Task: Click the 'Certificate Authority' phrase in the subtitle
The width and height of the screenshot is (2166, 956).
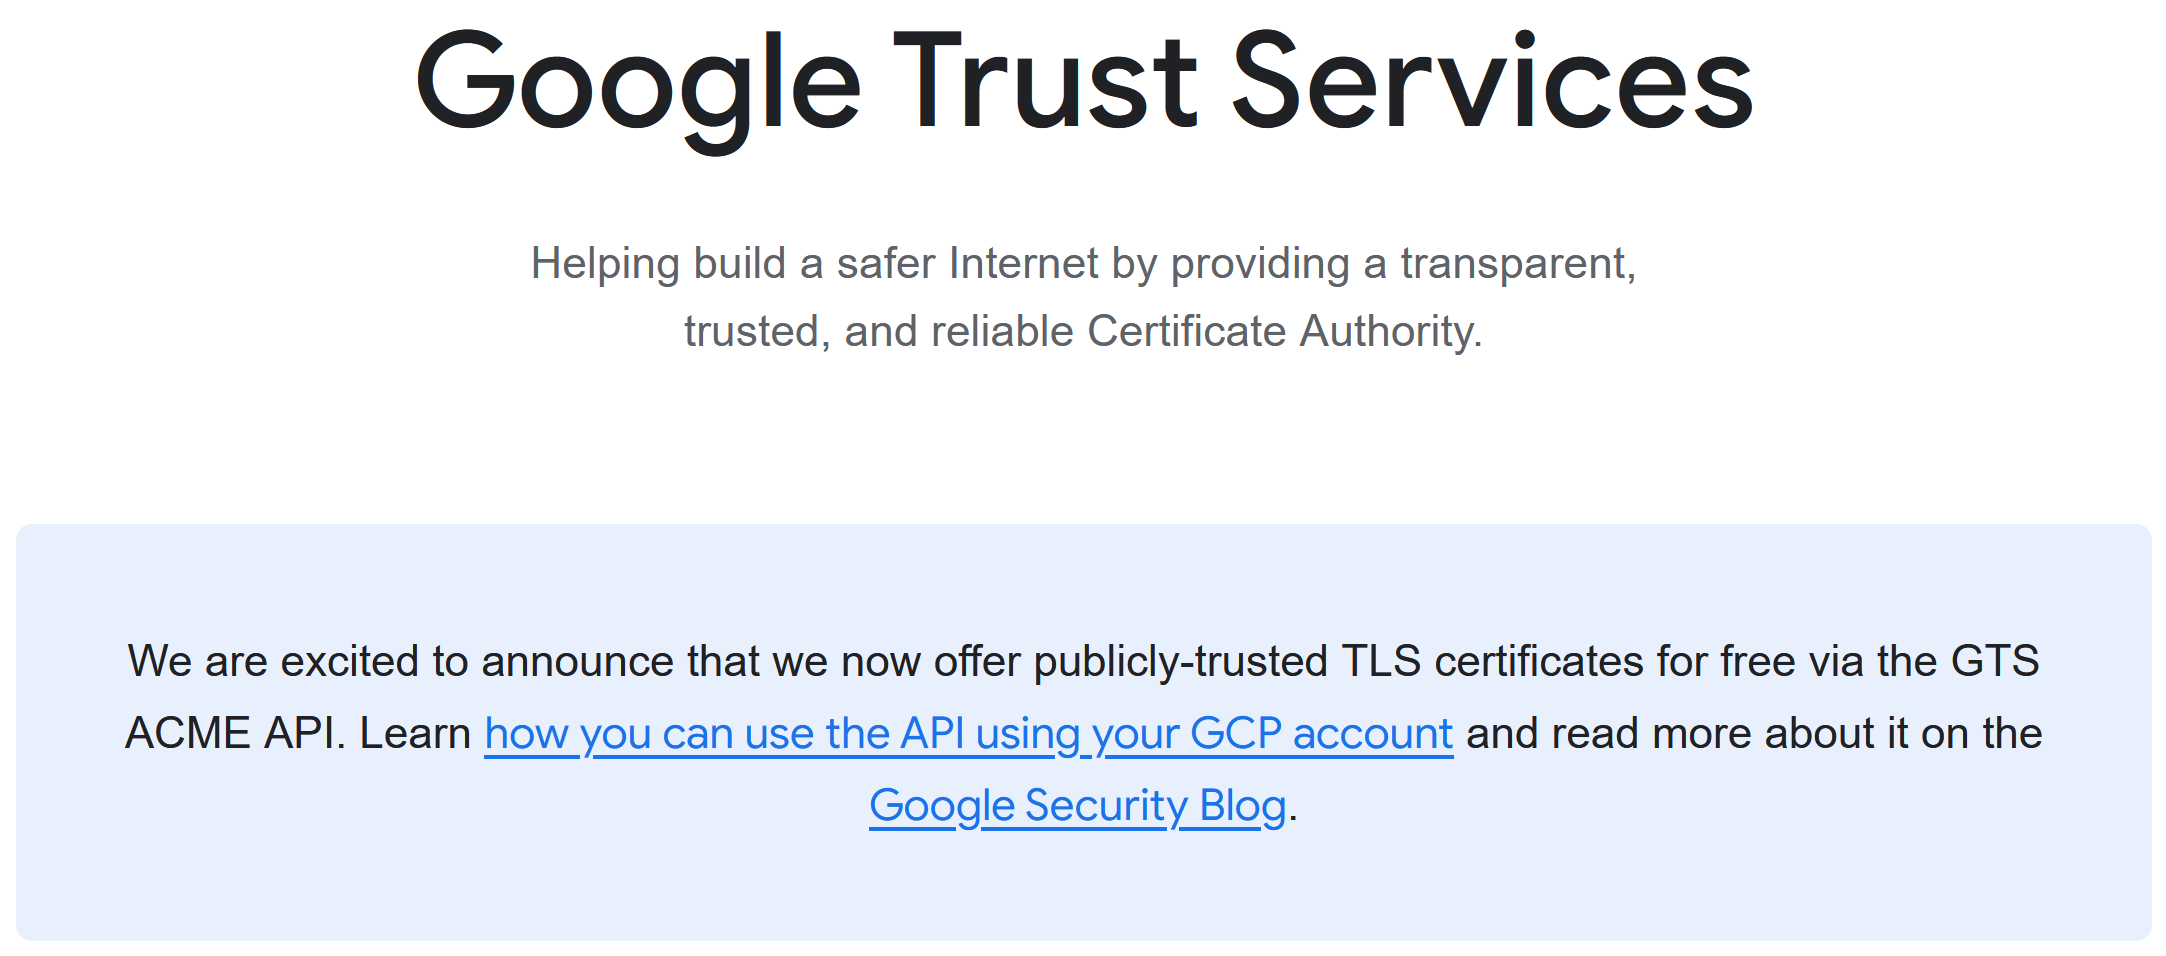Action: point(1285,332)
